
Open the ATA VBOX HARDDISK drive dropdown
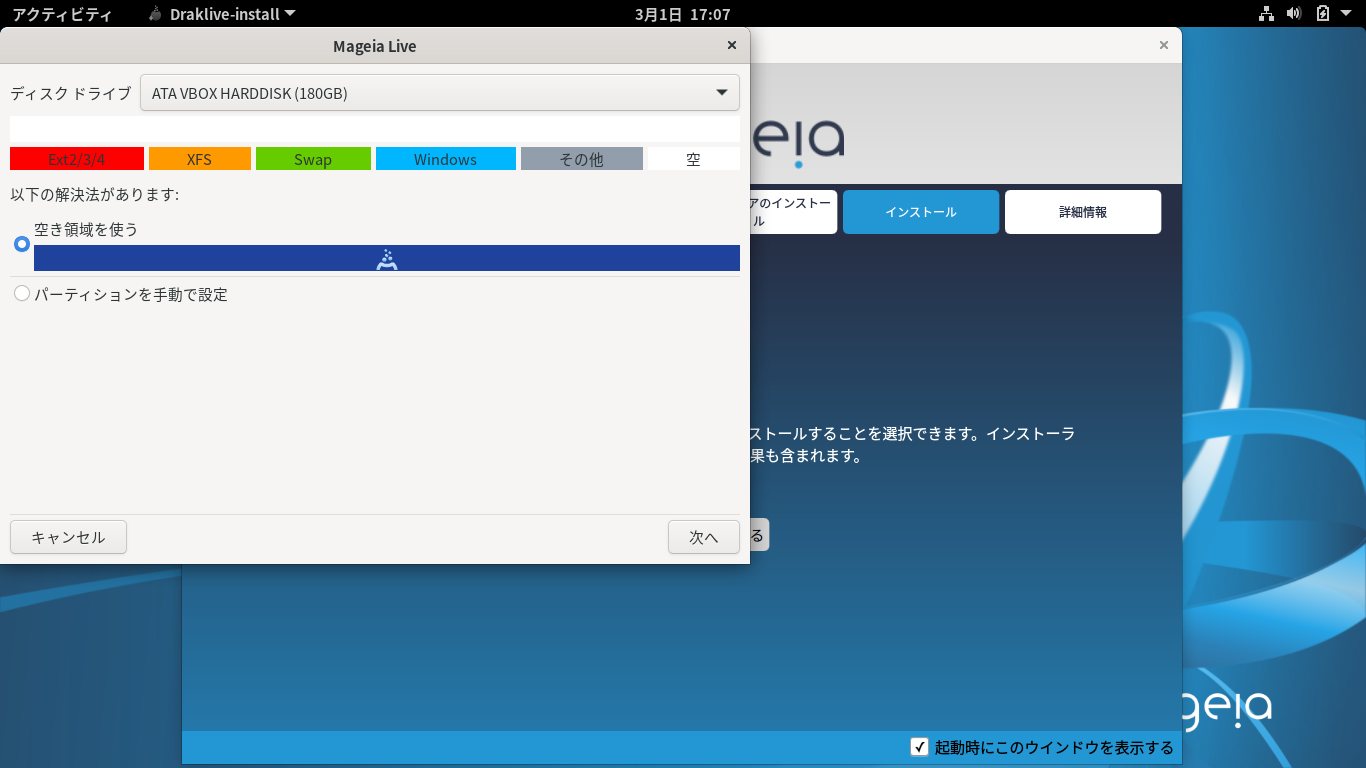pos(440,93)
